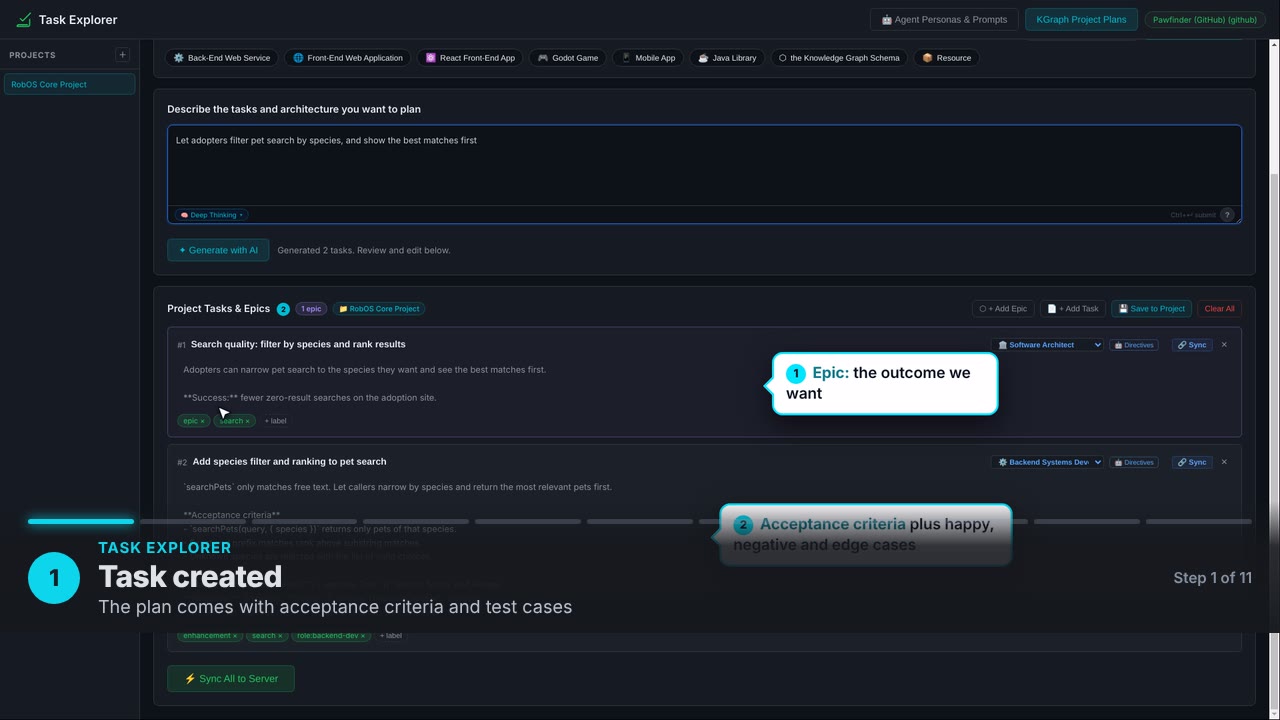
Task: Click Save to Project
Action: coord(1151,309)
